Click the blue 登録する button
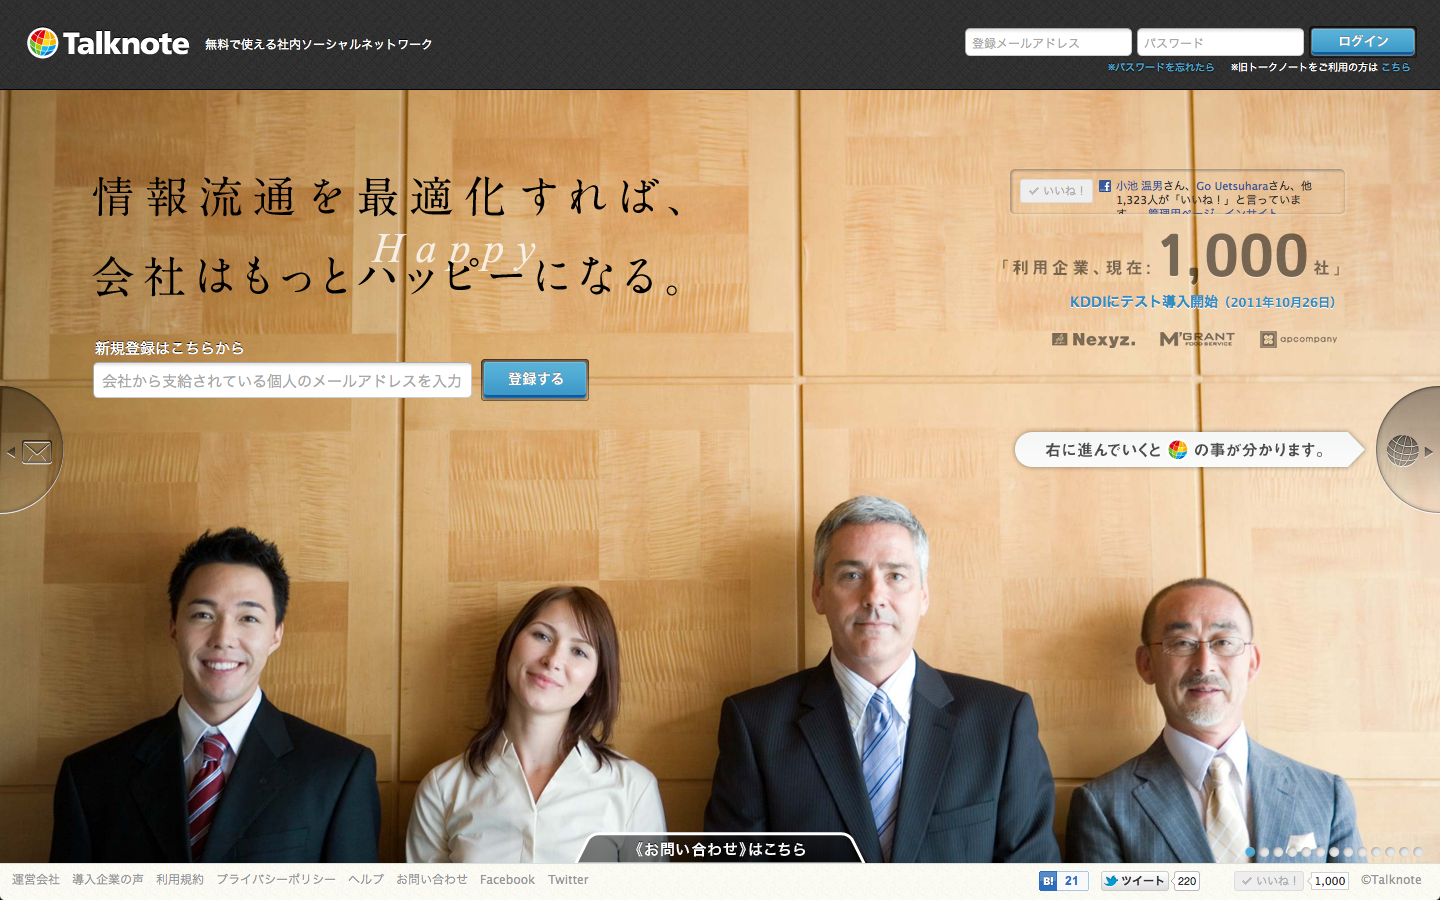 tap(534, 379)
